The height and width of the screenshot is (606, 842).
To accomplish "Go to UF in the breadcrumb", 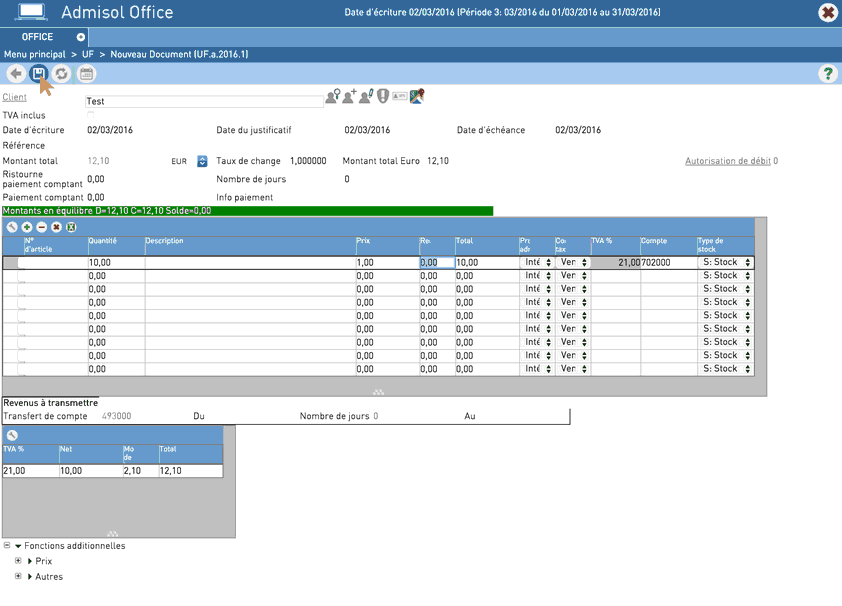I will click(88, 54).
